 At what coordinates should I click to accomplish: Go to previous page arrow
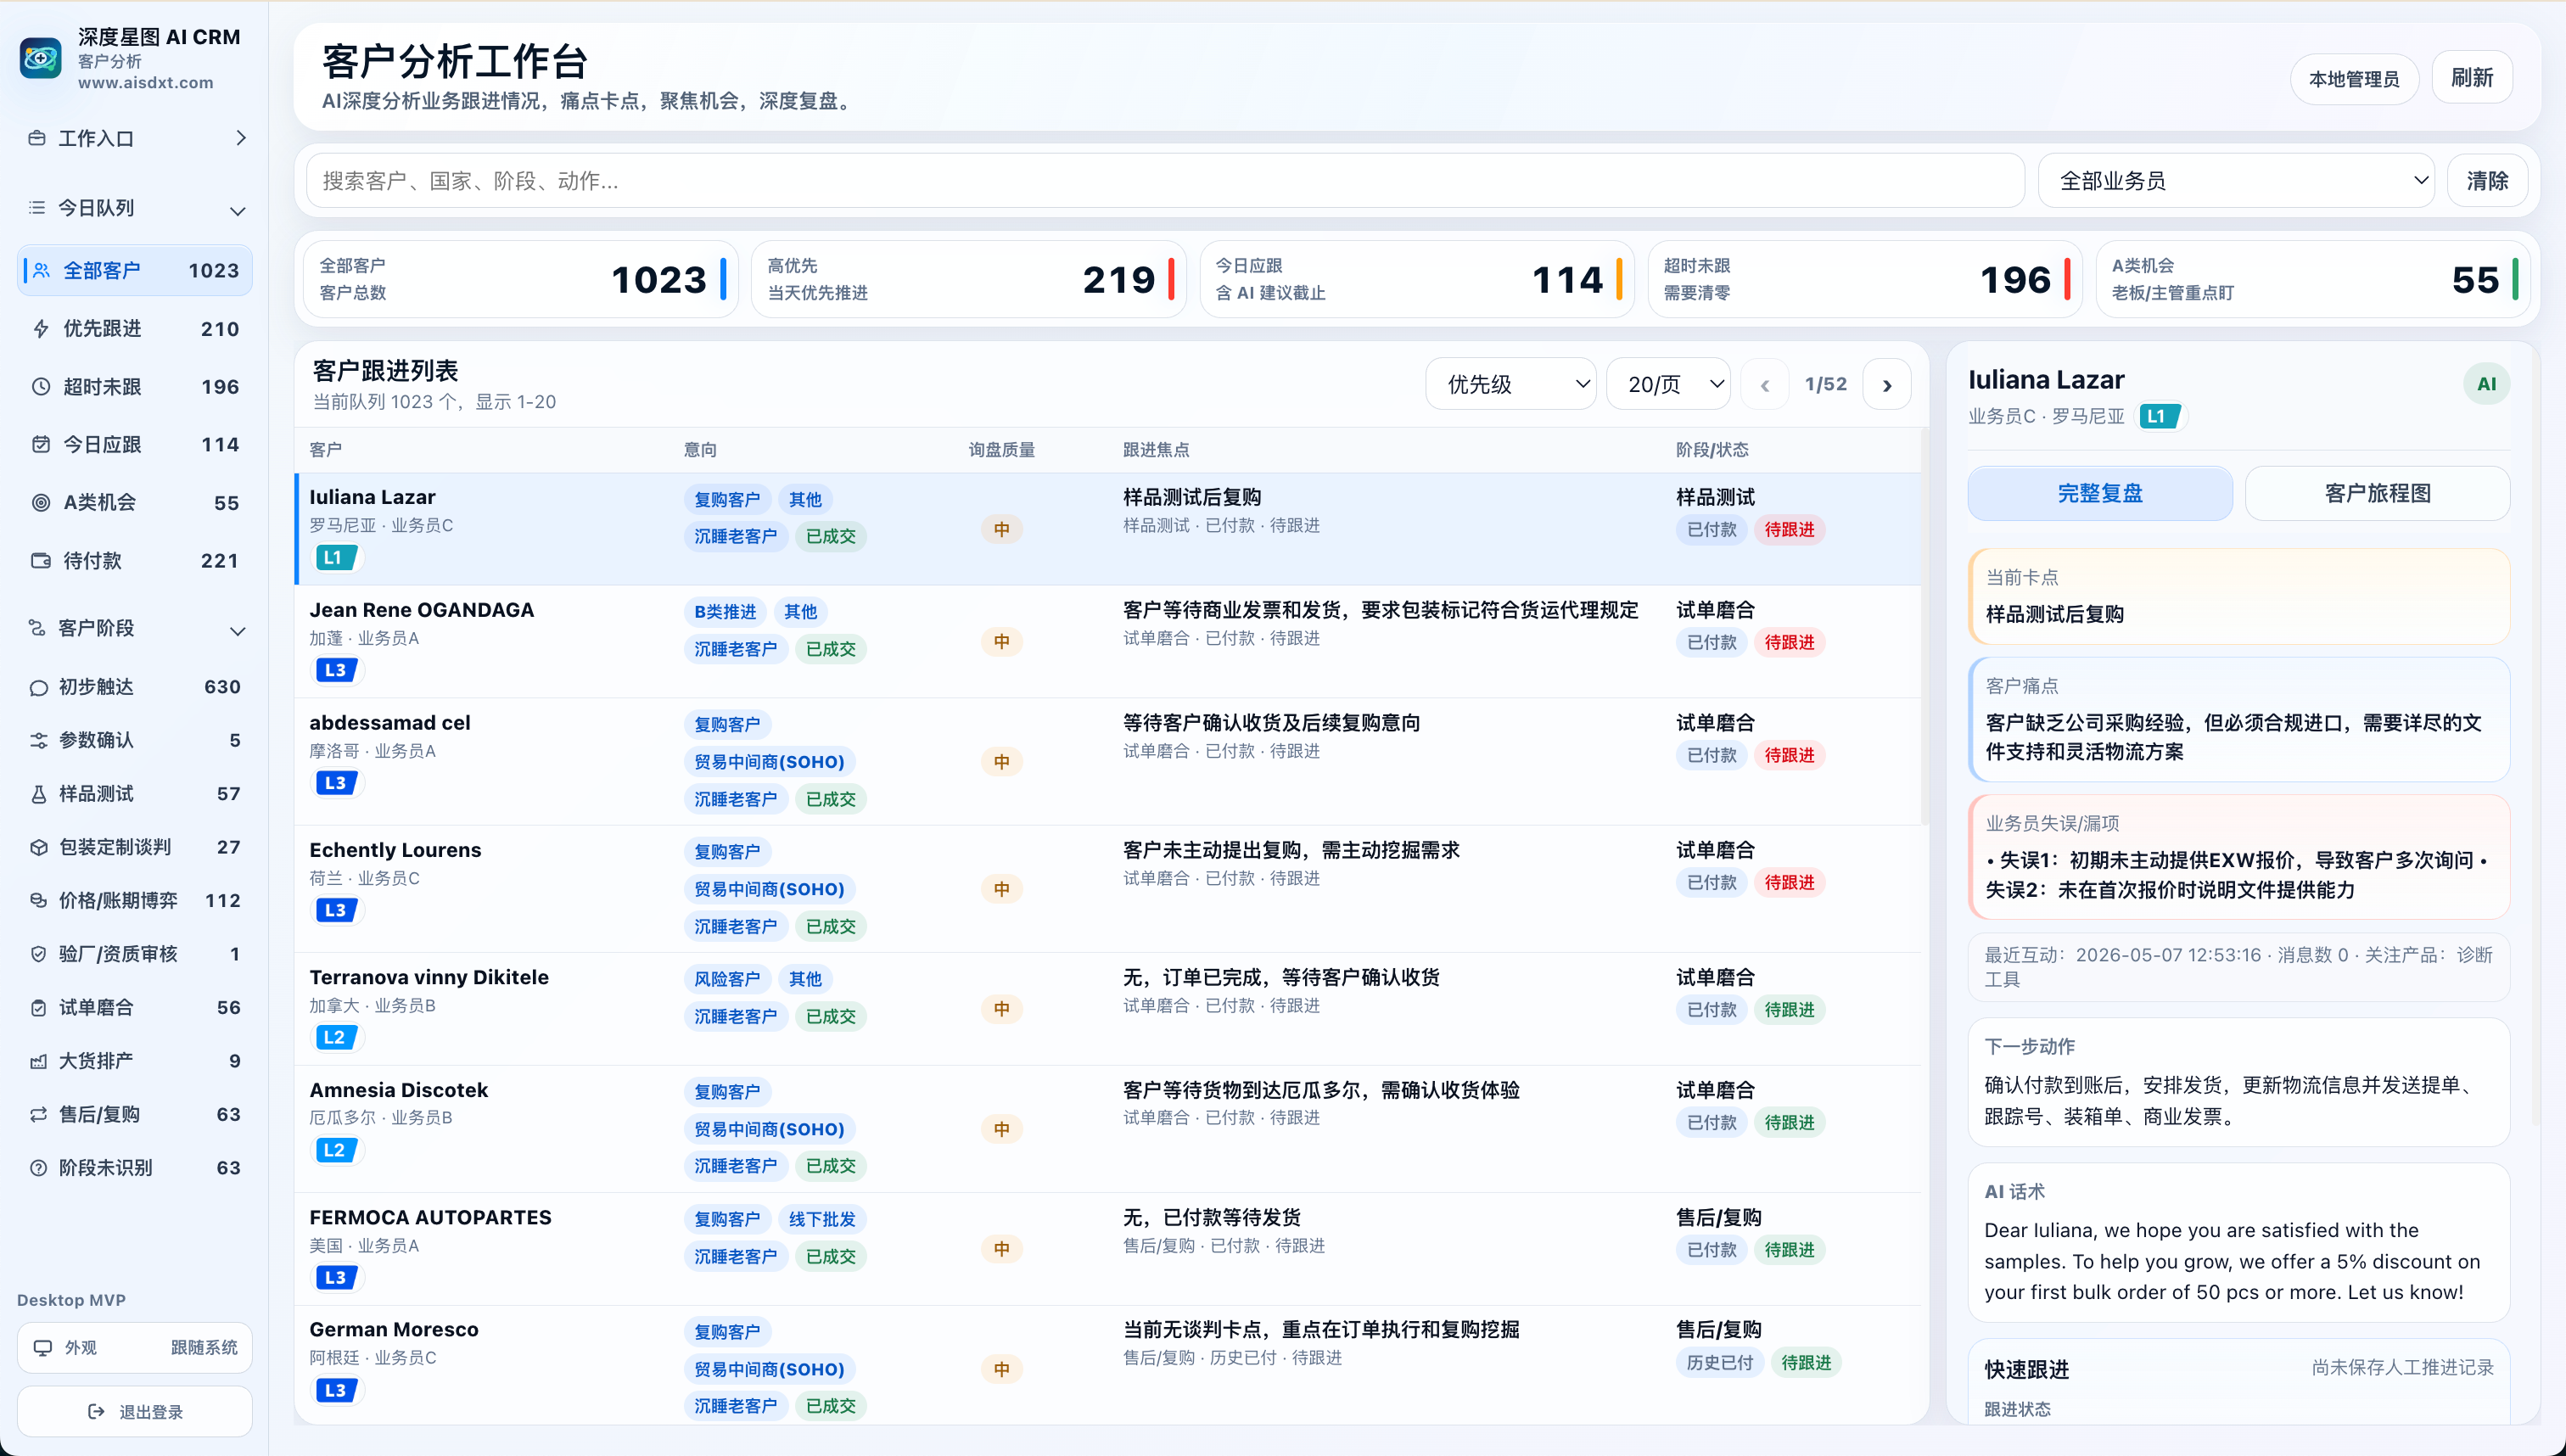[1765, 385]
